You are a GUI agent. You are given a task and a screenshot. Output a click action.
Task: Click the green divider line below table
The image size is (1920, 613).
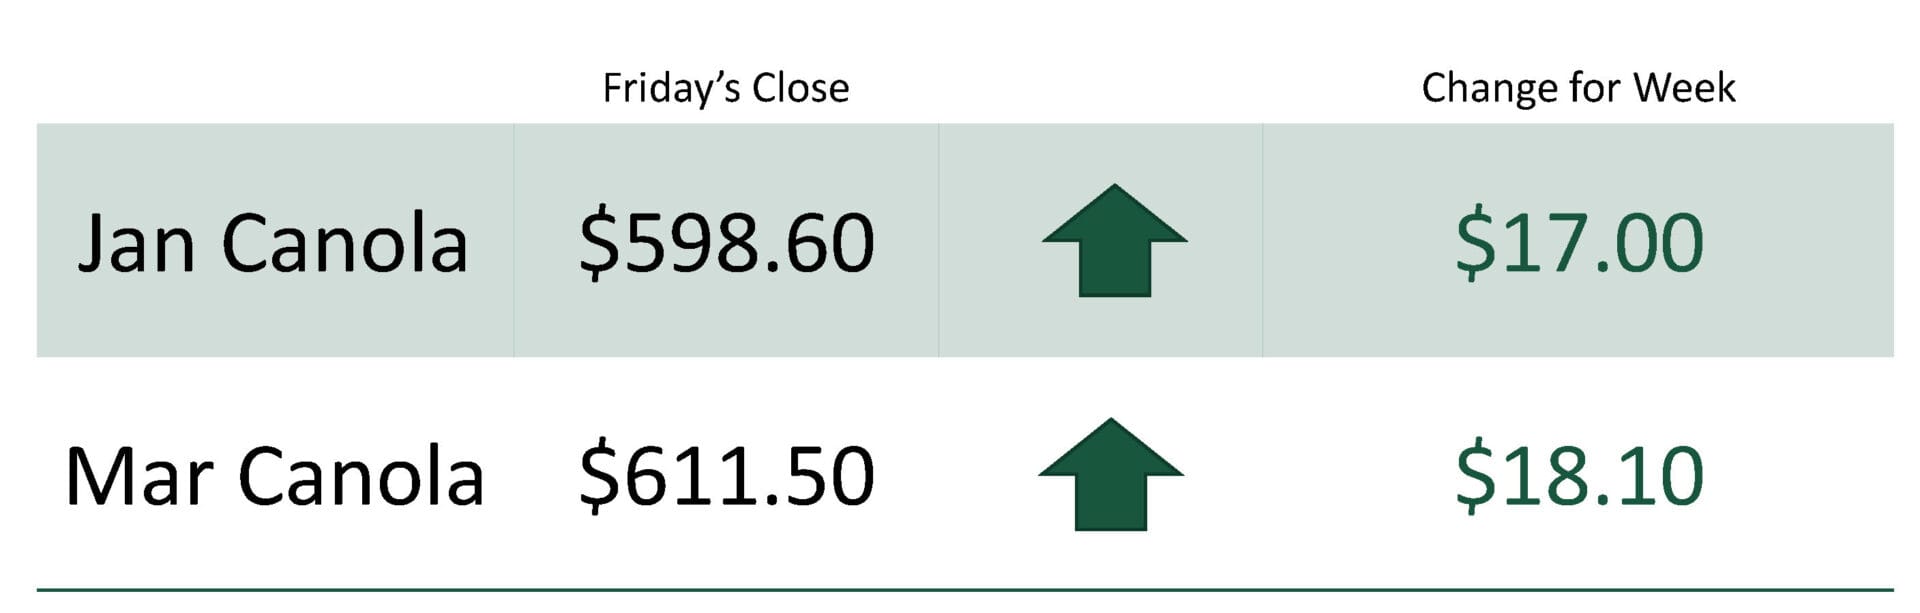(965, 590)
